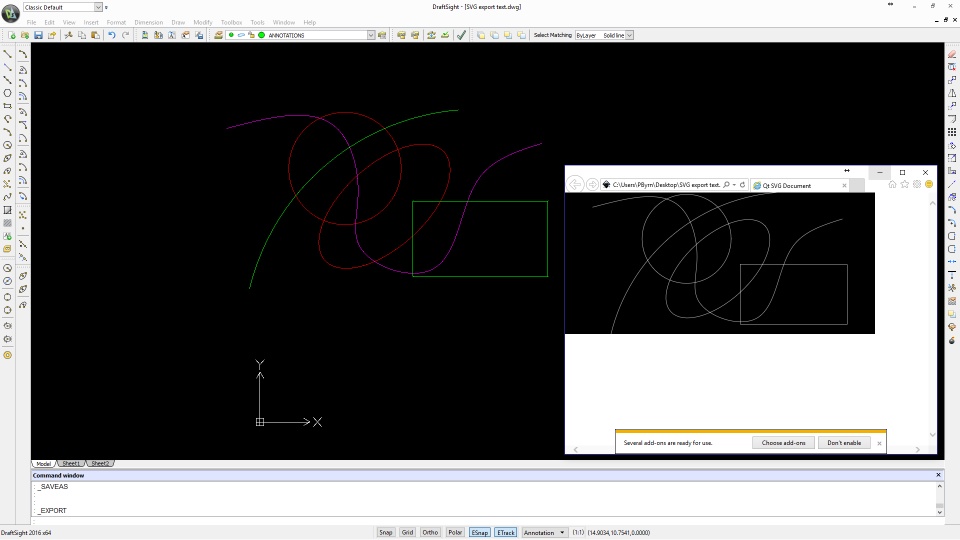
Task: Click the Choose add-ons button
Action: pyautogui.click(x=784, y=442)
